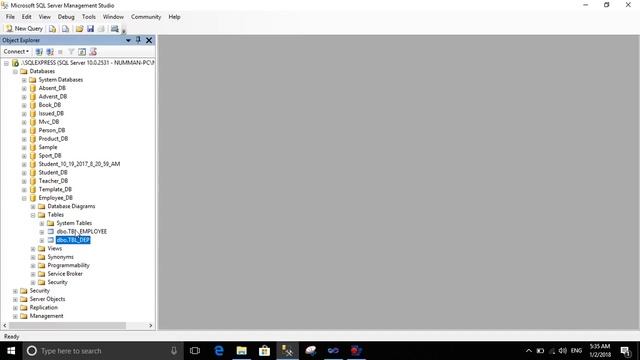The width and height of the screenshot is (640, 360).
Task: Open Microsoft Edge from taskbar
Action: [219, 351]
